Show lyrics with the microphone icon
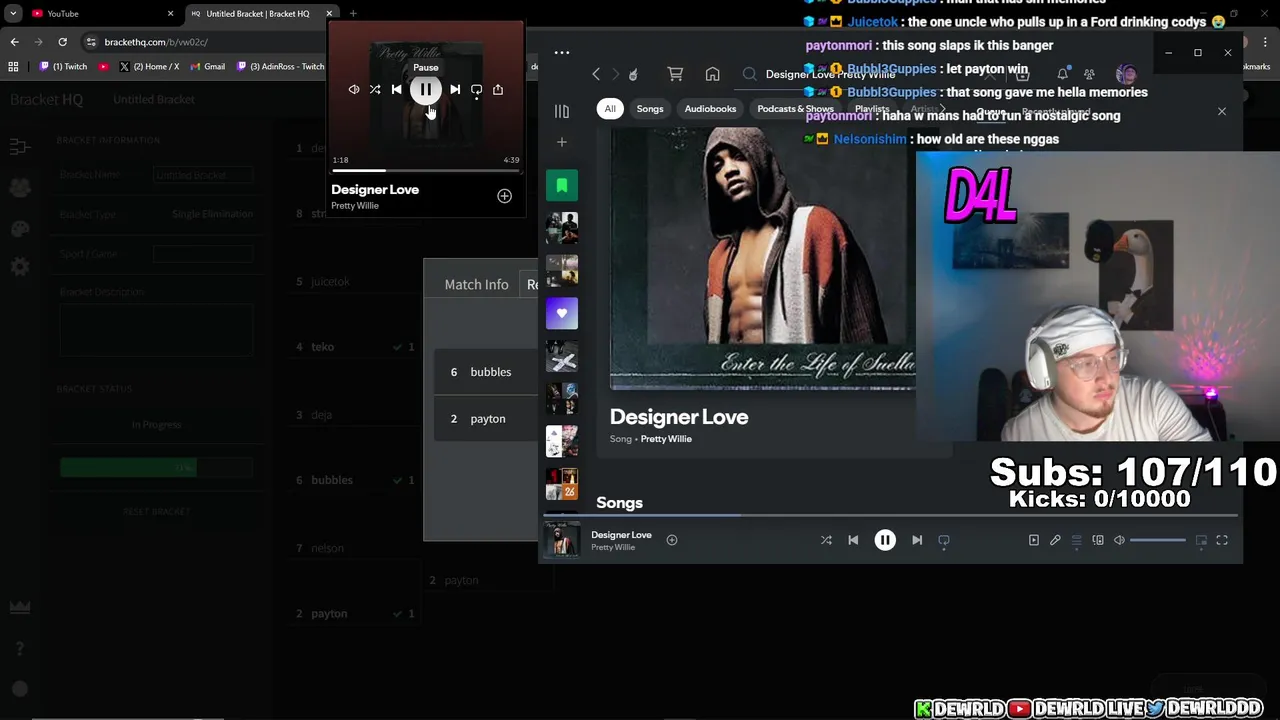The image size is (1280, 720). click(x=1055, y=540)
